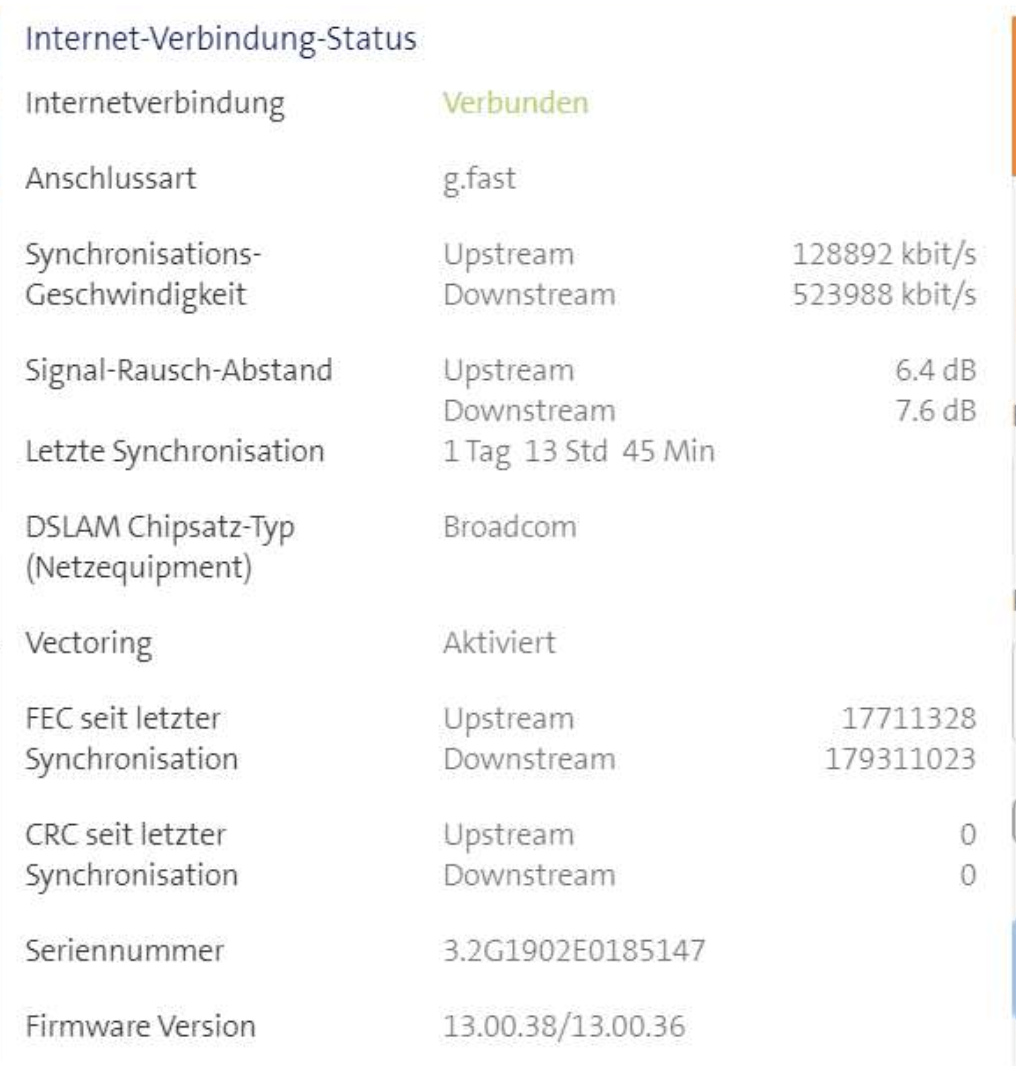This screenshot has height=1066, width=1016.
Task: Select the g.fast connection type value
Action: pos(480,180)
